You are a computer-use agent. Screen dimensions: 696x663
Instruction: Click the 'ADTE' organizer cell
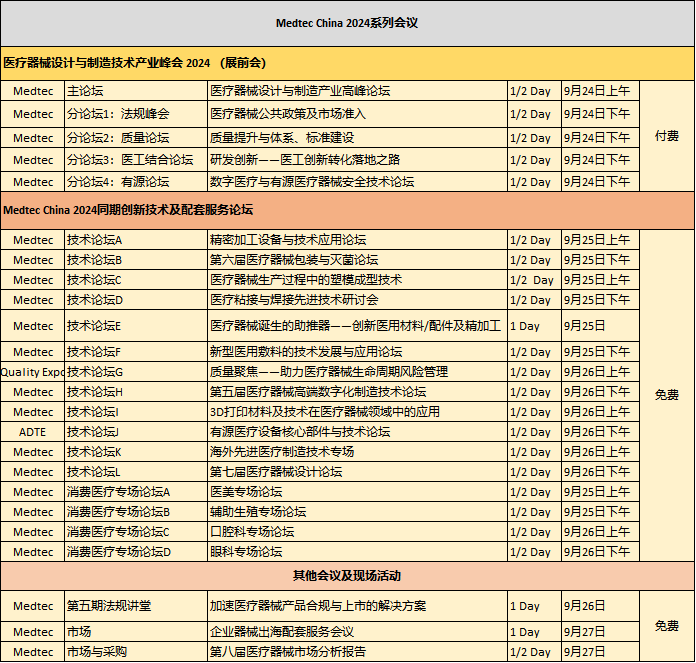coord(32,432)
